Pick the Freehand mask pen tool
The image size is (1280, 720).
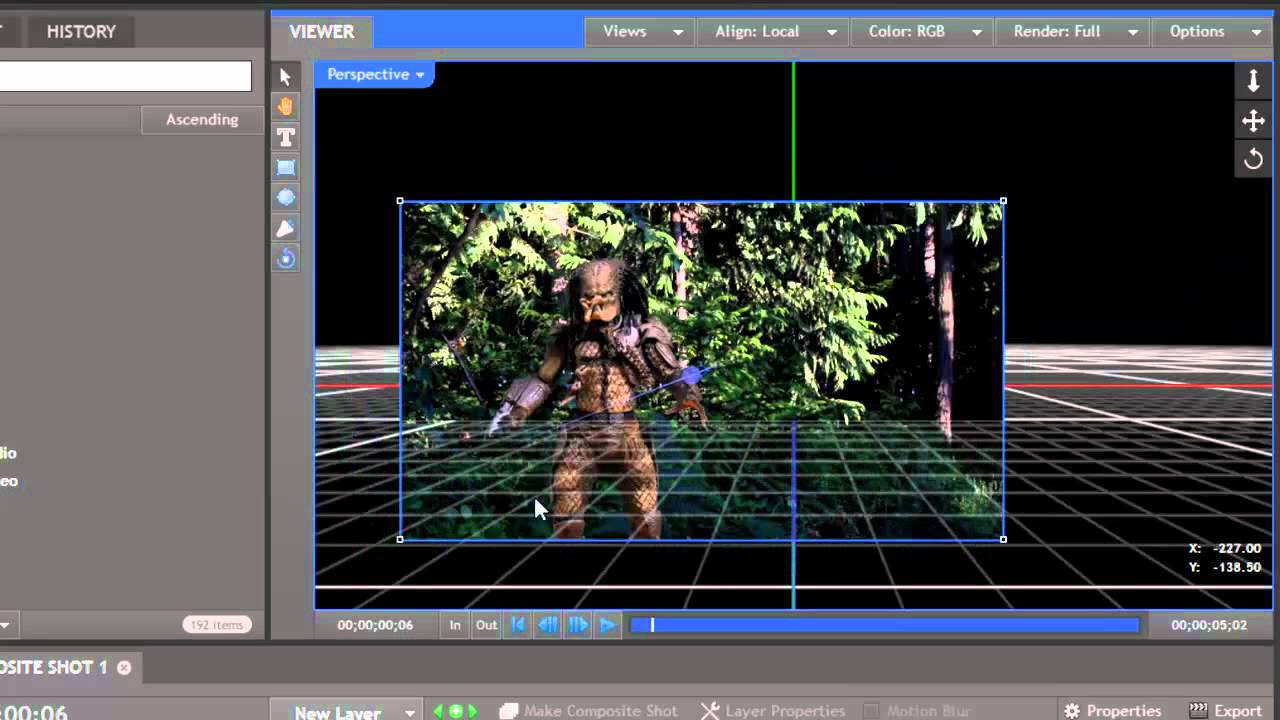coord(285,229)
